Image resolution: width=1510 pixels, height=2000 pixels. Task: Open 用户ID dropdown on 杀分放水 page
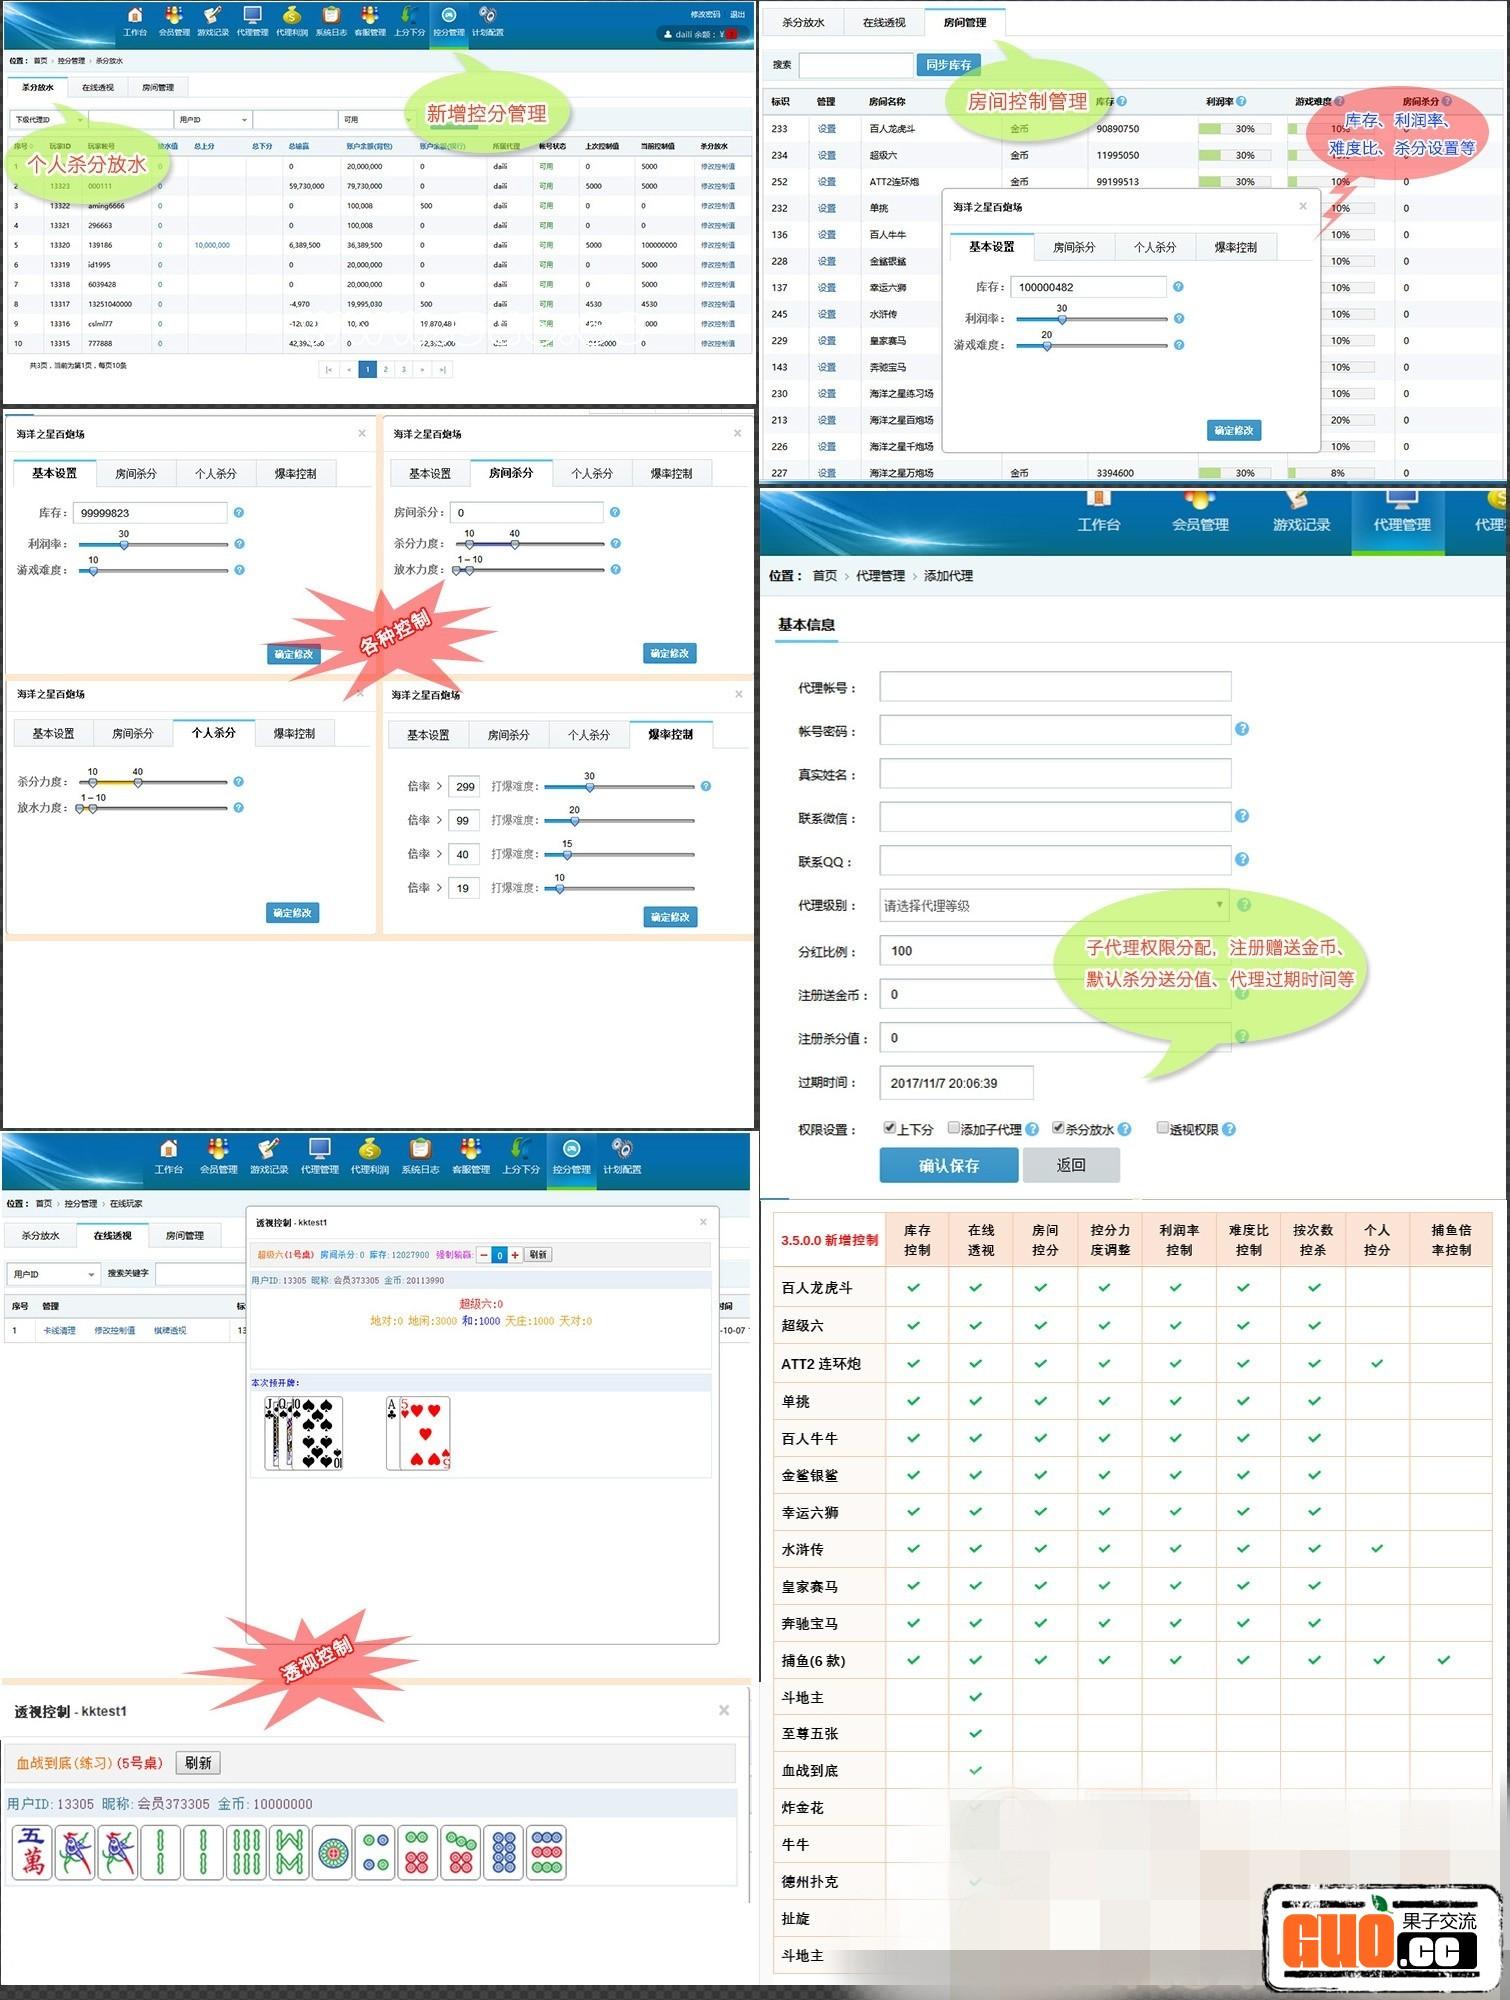[213, 120]
